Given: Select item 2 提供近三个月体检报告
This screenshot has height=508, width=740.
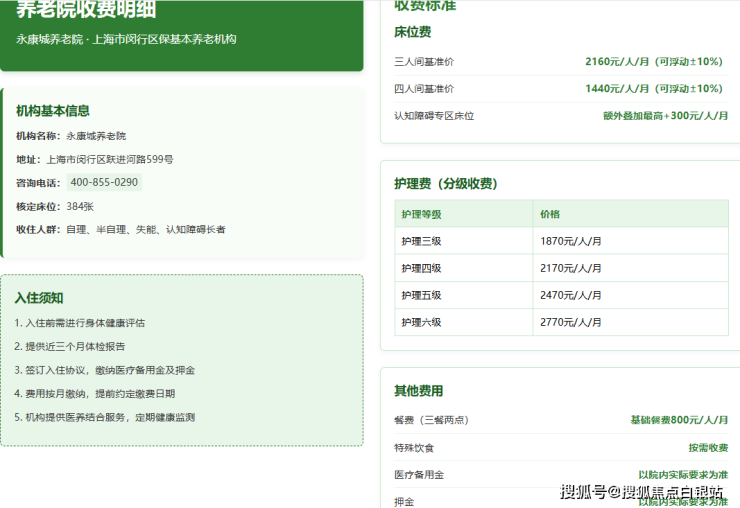Looking at the screenshot, I should coord(69,347).
